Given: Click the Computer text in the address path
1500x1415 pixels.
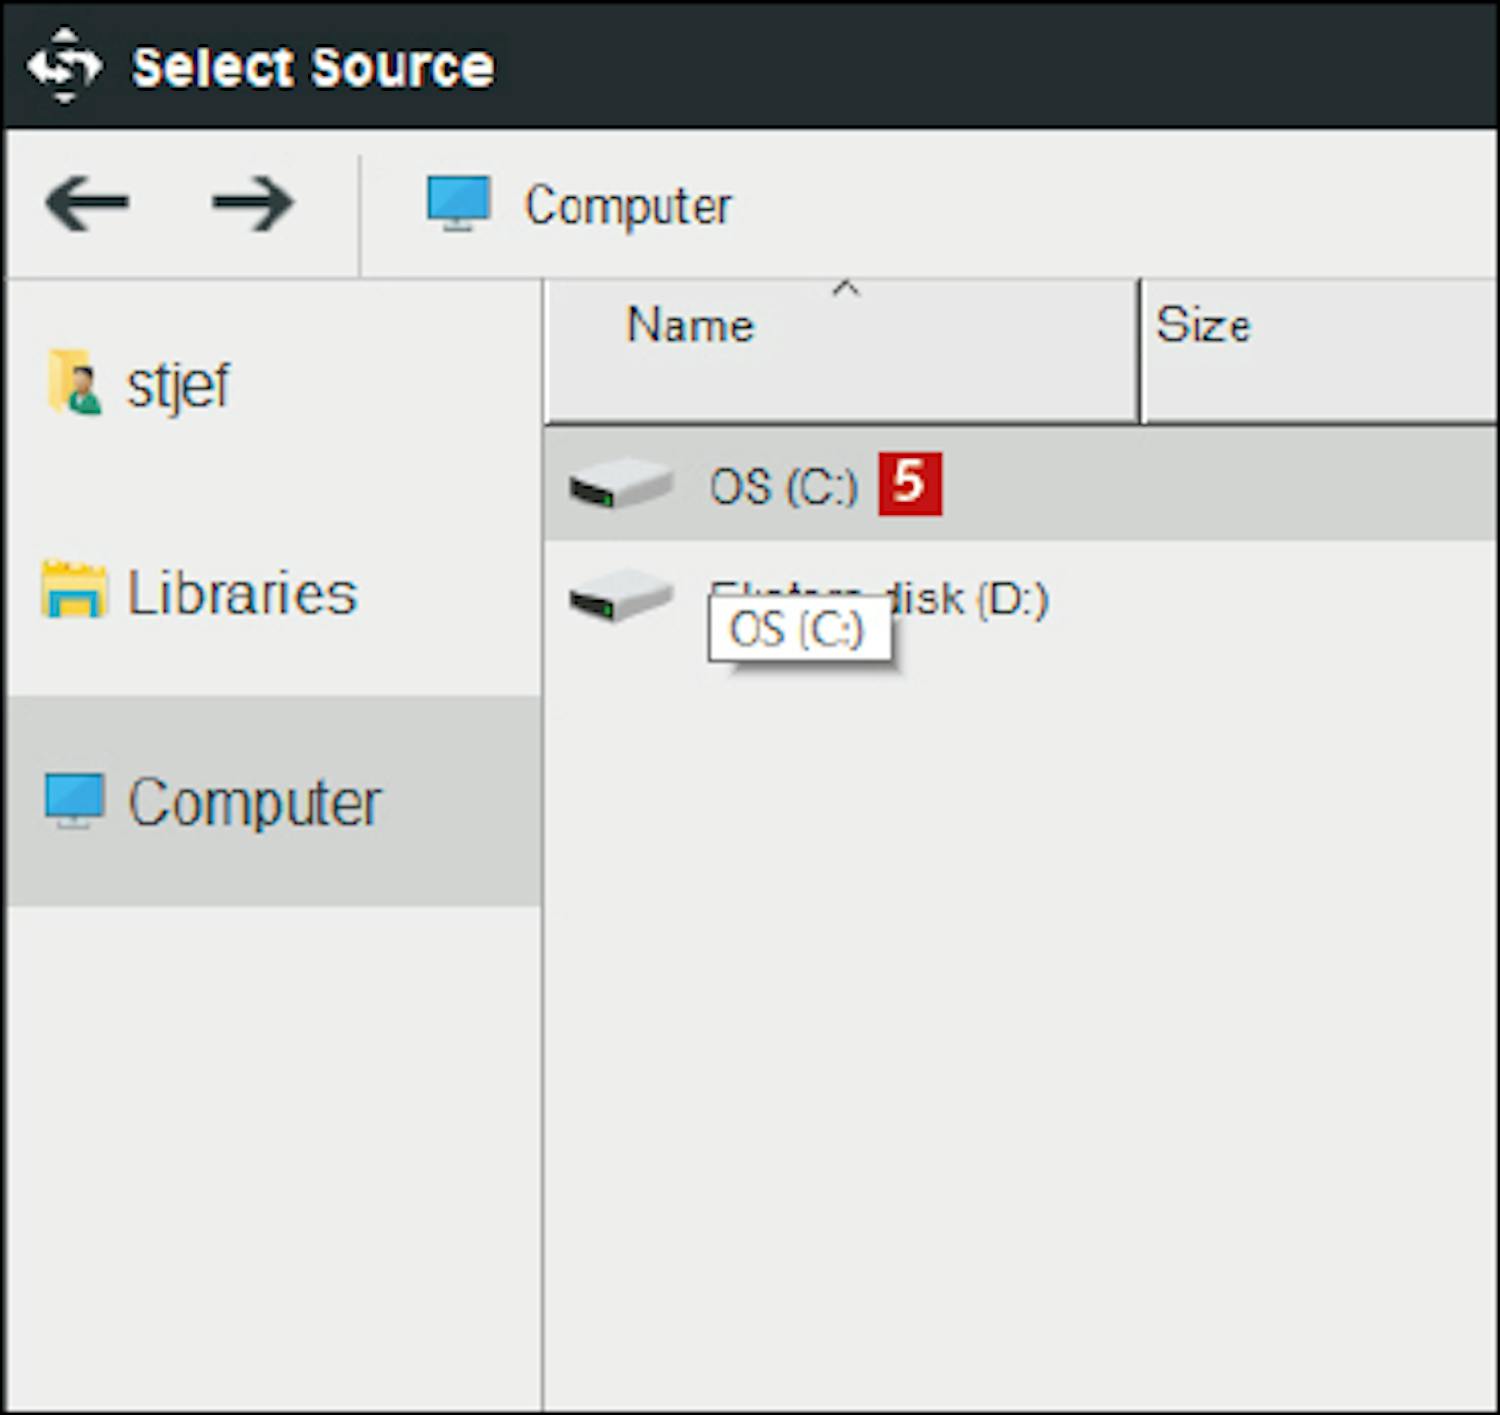Looking at the screenshot, I should (x=628, y=206).
